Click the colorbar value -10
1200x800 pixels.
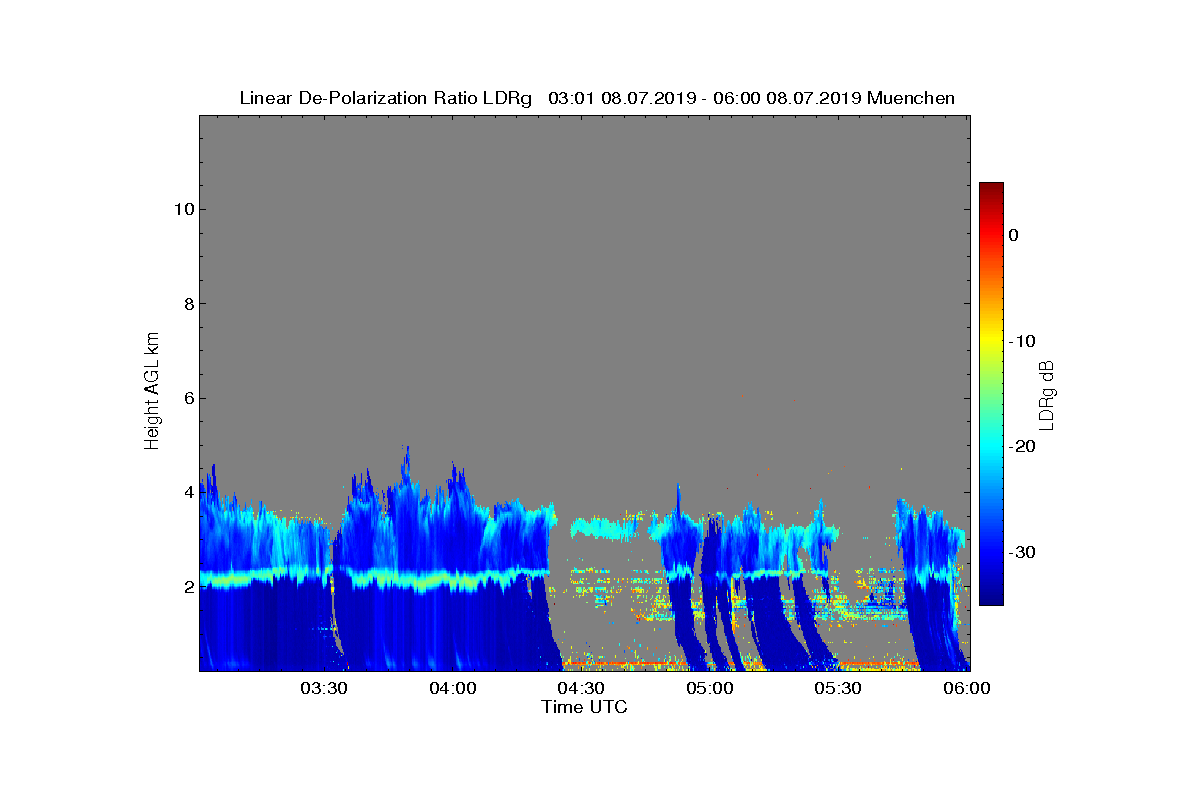pyautogui.click(x=1022, y=341)
